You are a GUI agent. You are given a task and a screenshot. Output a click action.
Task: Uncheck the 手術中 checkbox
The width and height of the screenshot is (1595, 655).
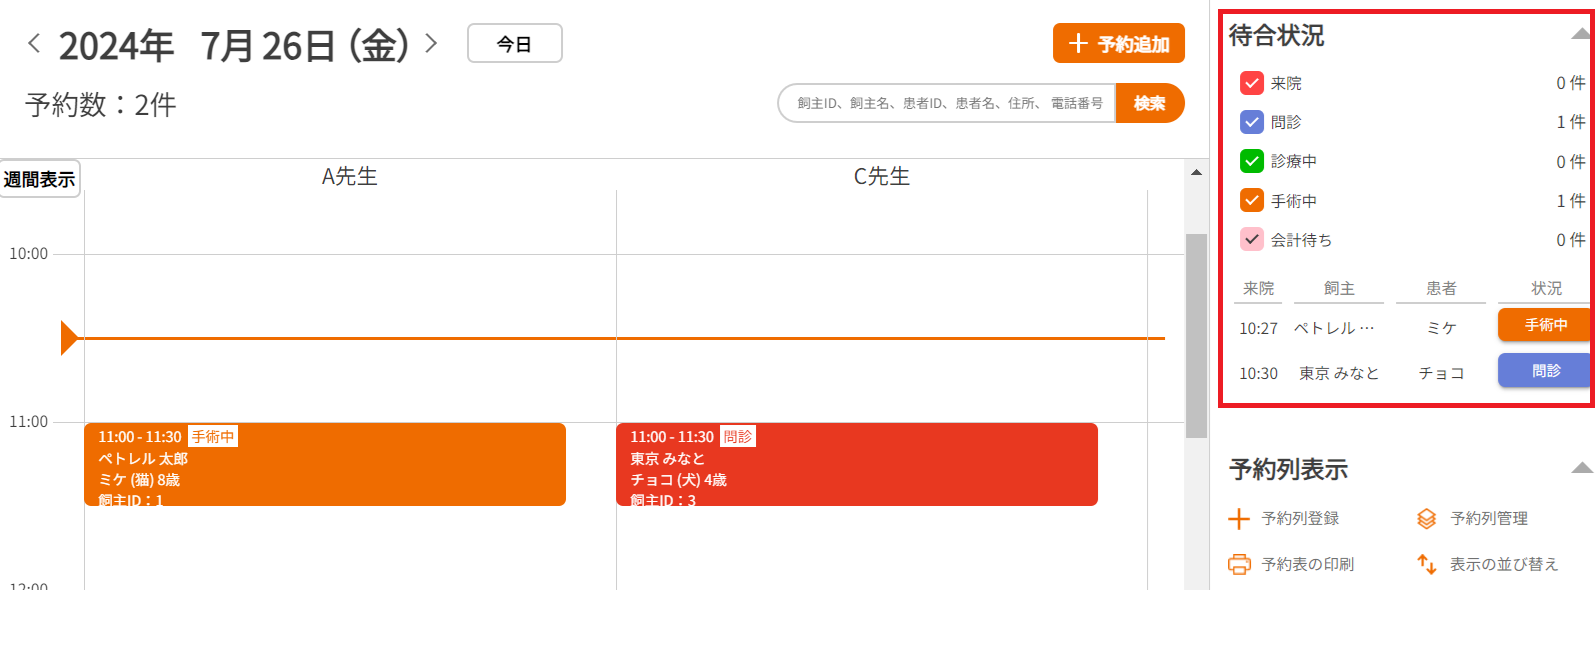click(1251, 200)
